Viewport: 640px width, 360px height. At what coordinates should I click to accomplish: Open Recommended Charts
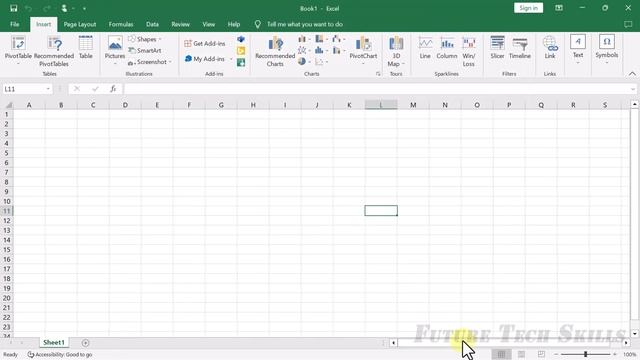[275, 51]
